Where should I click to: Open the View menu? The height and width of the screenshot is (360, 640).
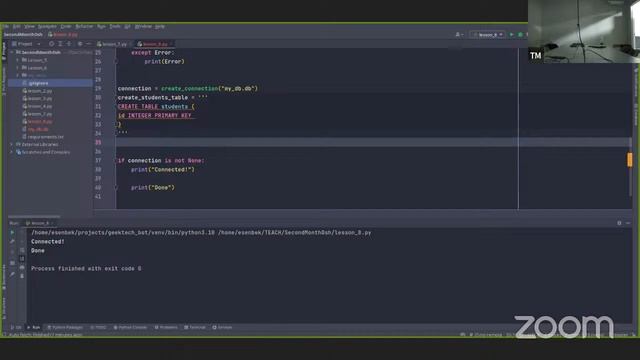pos(29,27)
